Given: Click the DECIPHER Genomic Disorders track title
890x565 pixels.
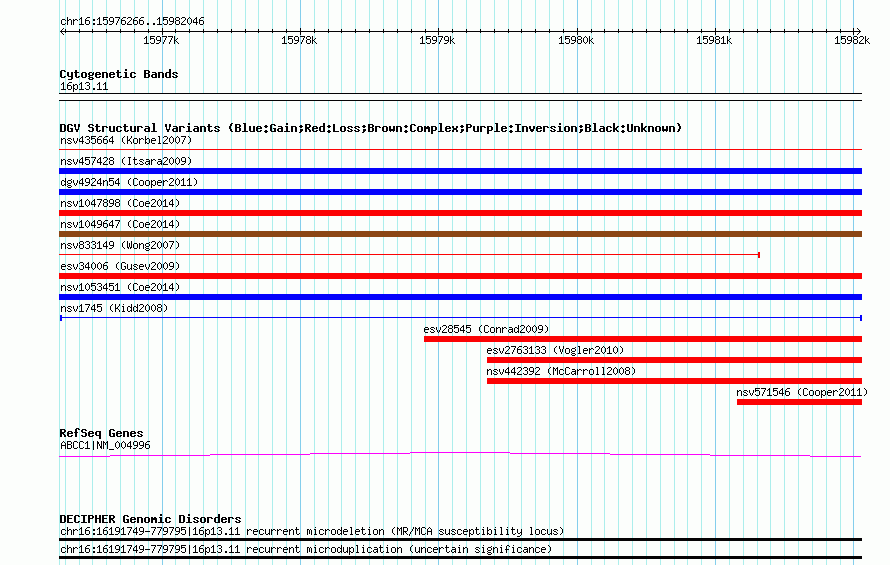Looking at the screenshot, I should click(150, 519).
